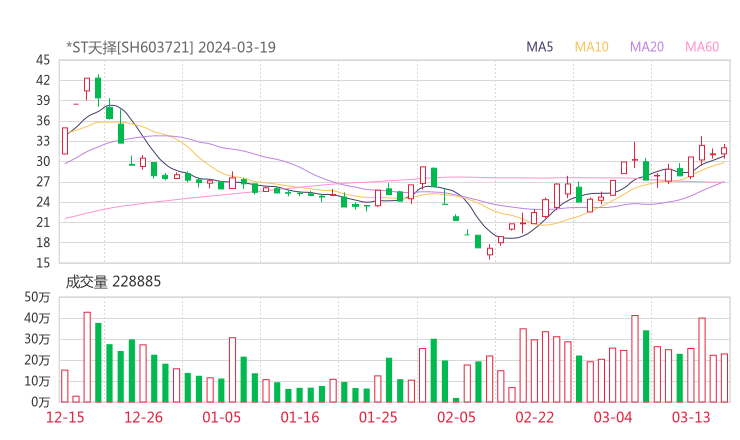Viewport: 740px width, 440px height.
Task: Select the last candlestick on the chart
Action: (x=724, y=151)
